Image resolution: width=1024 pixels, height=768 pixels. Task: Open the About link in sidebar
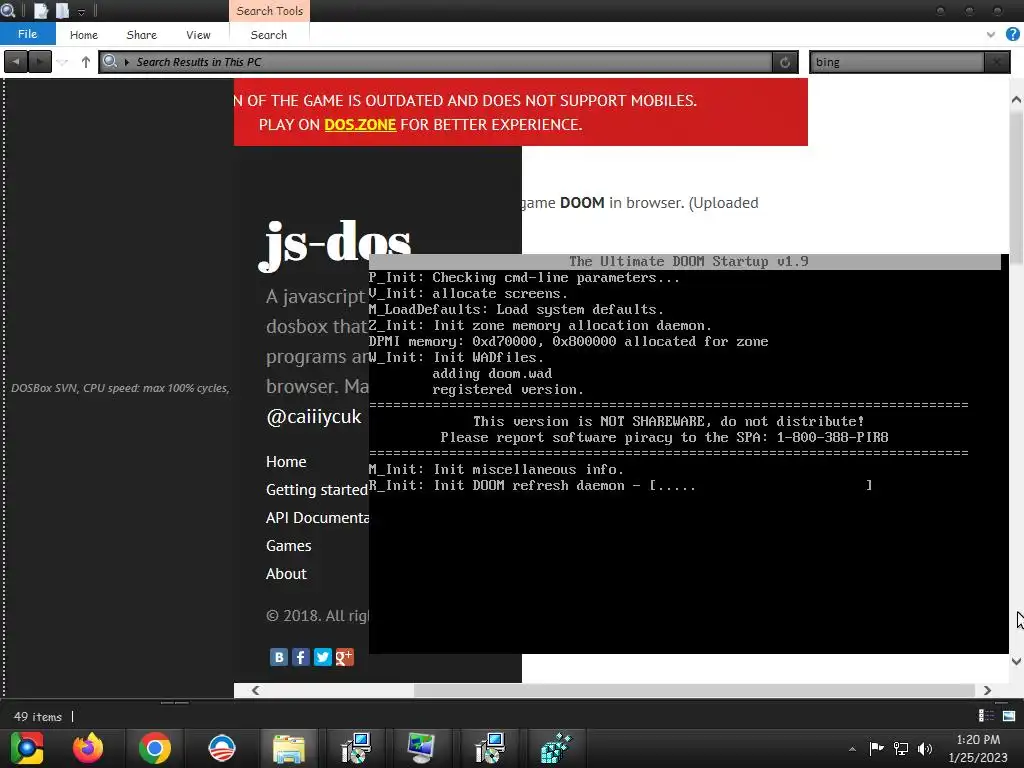pyautogui.click(x=286, y=574)
